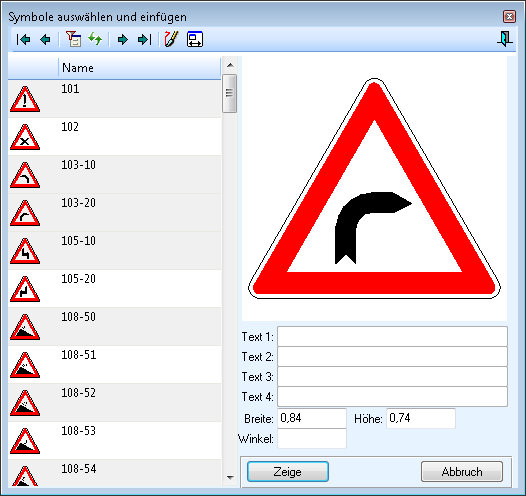Screen dimensions: 526x496
Task: Click the window resize layout icon
Action: coord(195,39)
